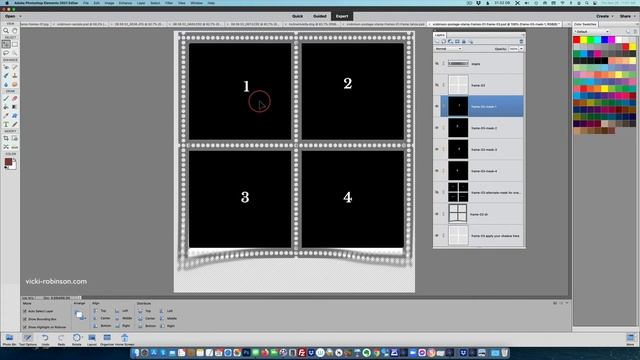Toggle visibility of the topmost layer
Image resolution: width=640 pixels, height=360 pixels.
tap(437, 64)
